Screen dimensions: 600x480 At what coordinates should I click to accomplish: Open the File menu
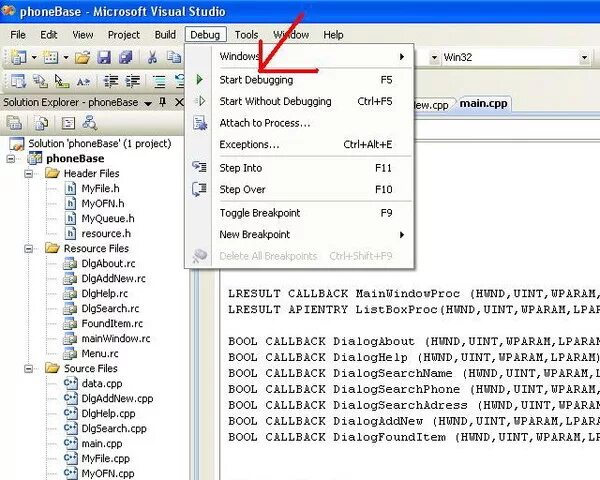click(x=18, y=35)
